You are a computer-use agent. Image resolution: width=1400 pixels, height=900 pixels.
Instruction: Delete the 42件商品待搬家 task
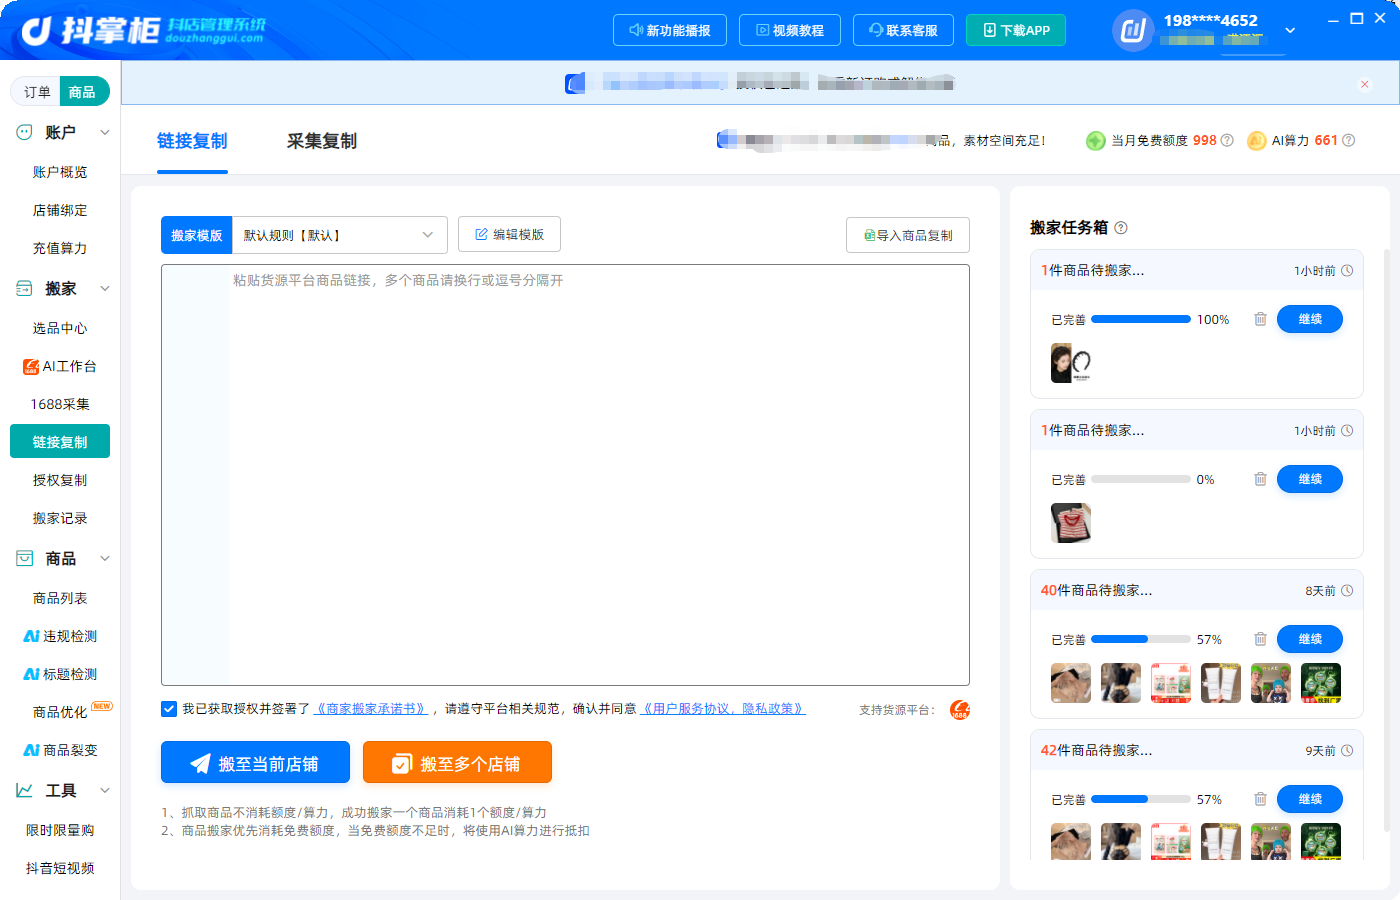click(1260, 799)
